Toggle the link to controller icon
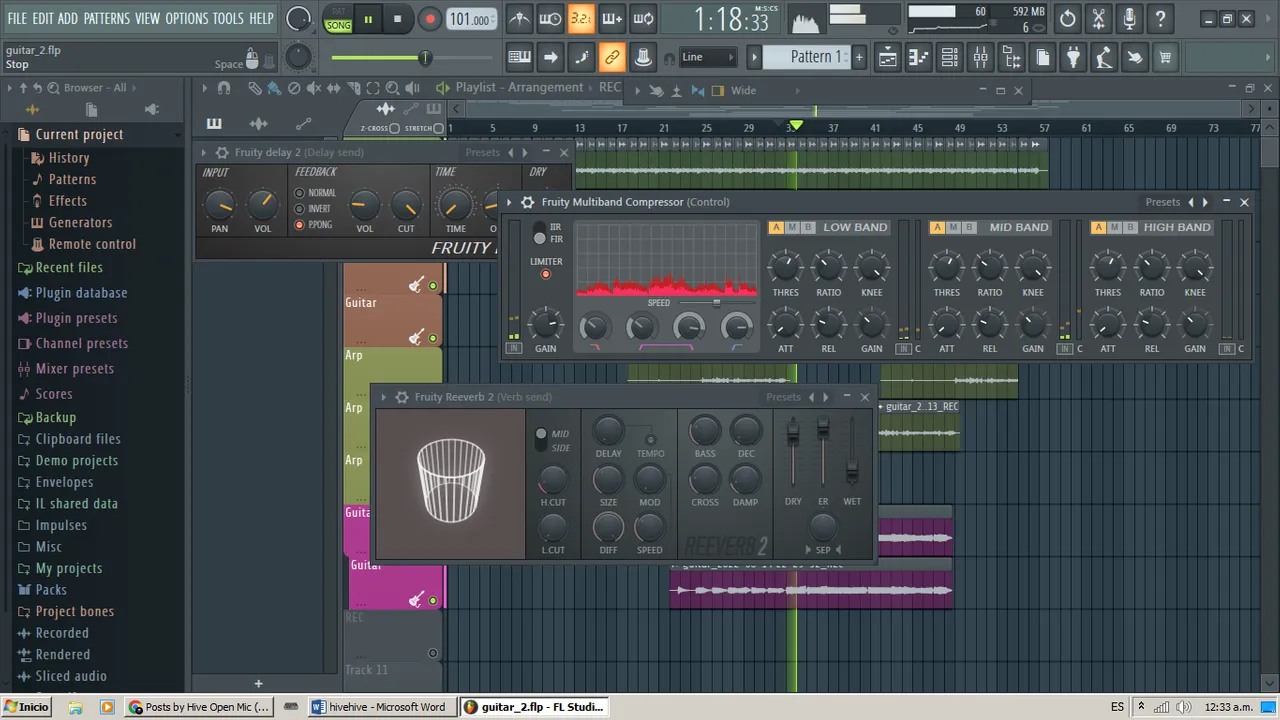Viewport: 1280px width, 720px height. point(612,57)
